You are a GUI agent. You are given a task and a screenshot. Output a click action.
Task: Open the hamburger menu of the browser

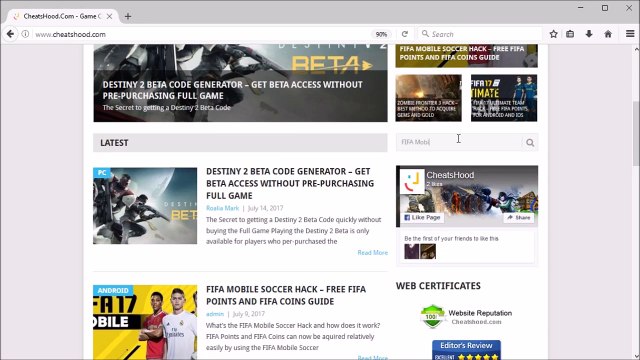pyautogui.click(x=630, y=34)
